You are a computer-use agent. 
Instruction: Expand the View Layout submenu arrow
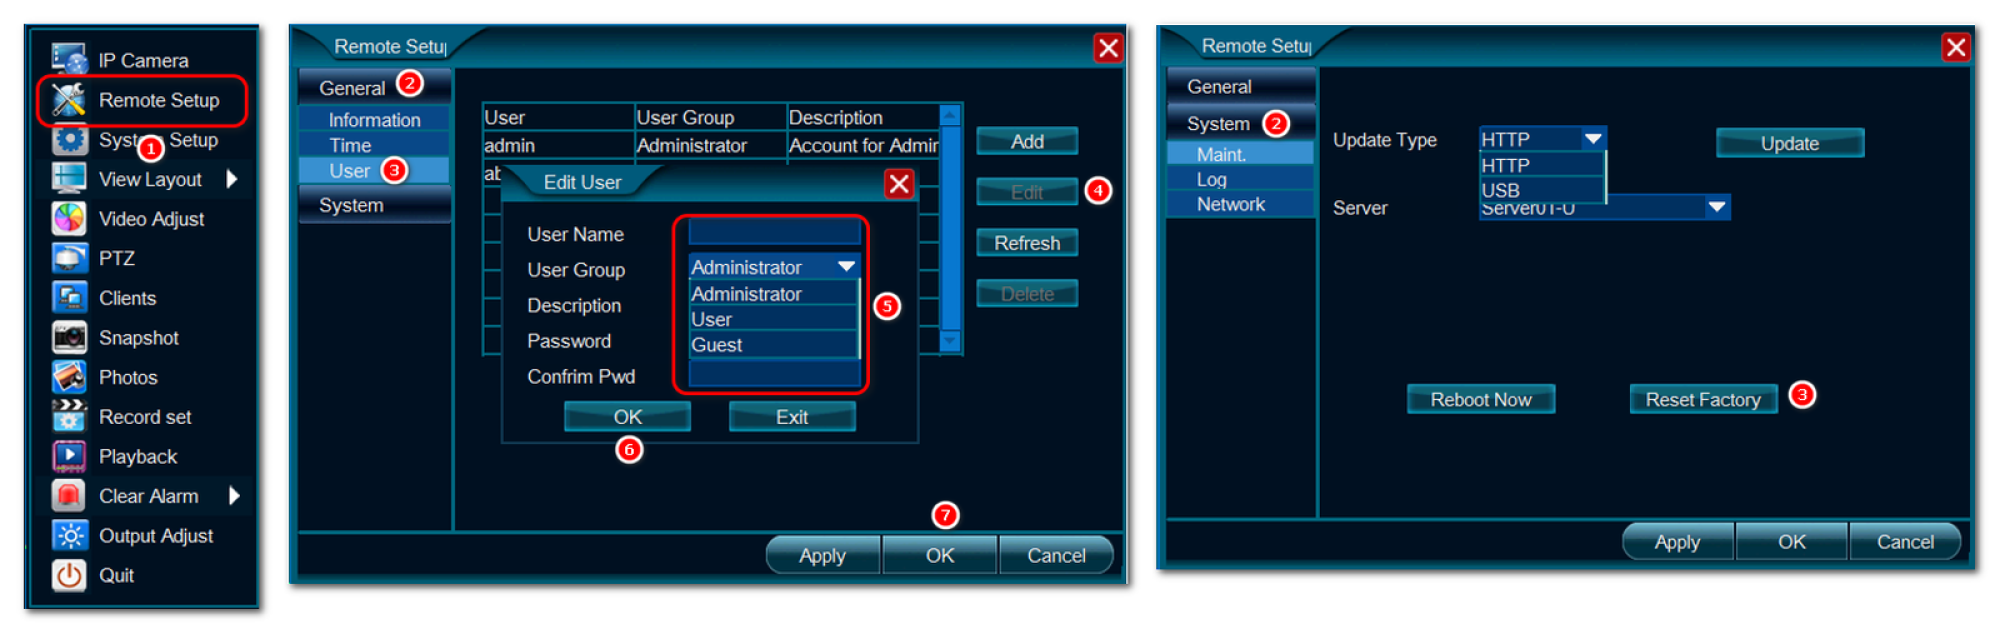point(232,179)
